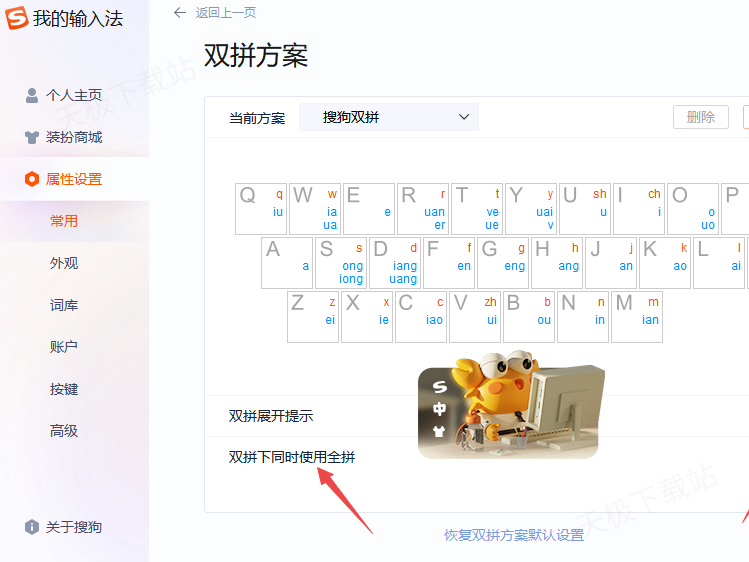Open 装扮商城 in sidebar
Viewport: 749px width, 562px height.
coord(74,138)
